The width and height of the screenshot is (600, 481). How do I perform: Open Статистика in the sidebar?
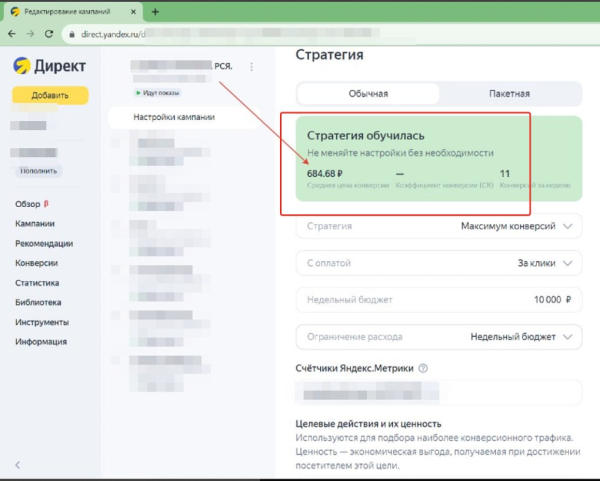point(37,283)
